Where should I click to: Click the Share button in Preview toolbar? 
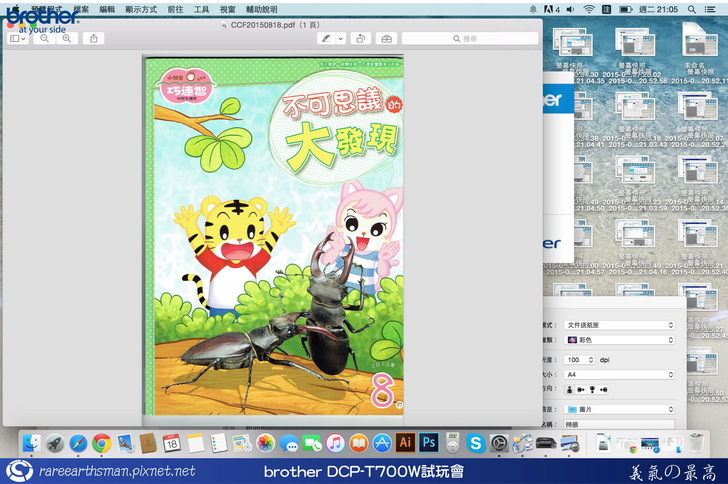[x=94, y=38]
